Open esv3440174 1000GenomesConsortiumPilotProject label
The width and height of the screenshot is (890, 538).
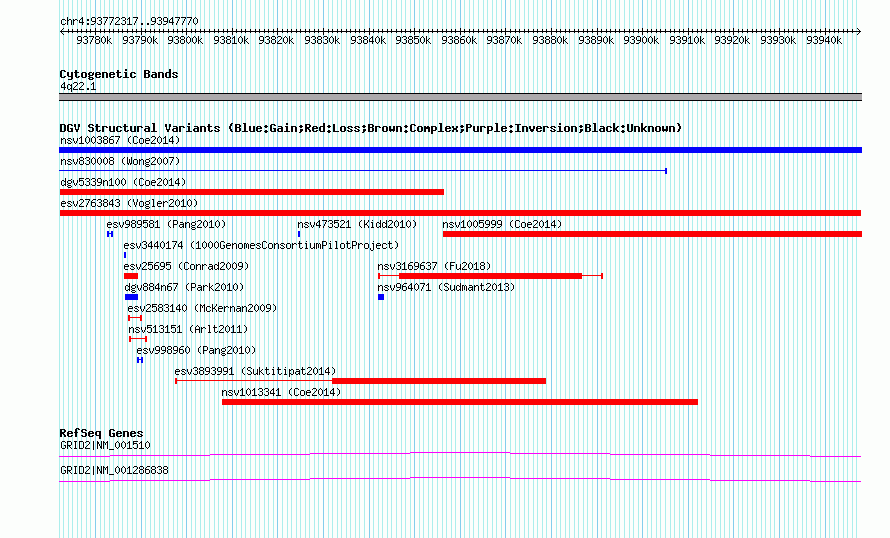(x=261, y=245)
